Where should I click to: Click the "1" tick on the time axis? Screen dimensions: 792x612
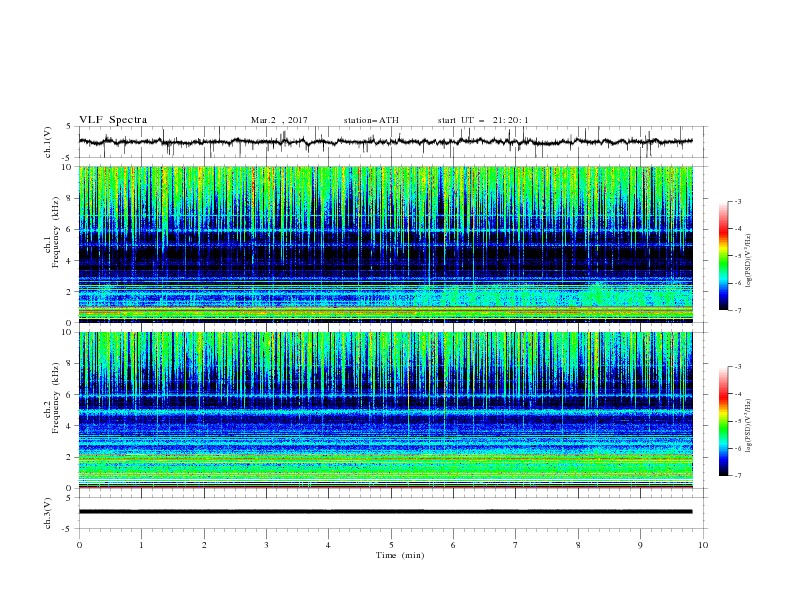point(142,545)
